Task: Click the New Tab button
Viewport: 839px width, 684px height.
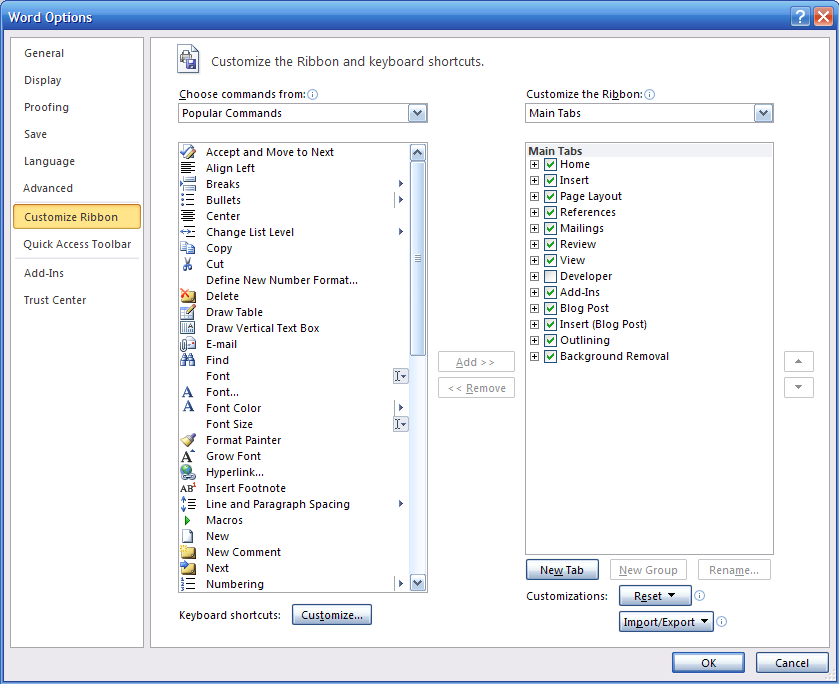Action: coord(562,570)
